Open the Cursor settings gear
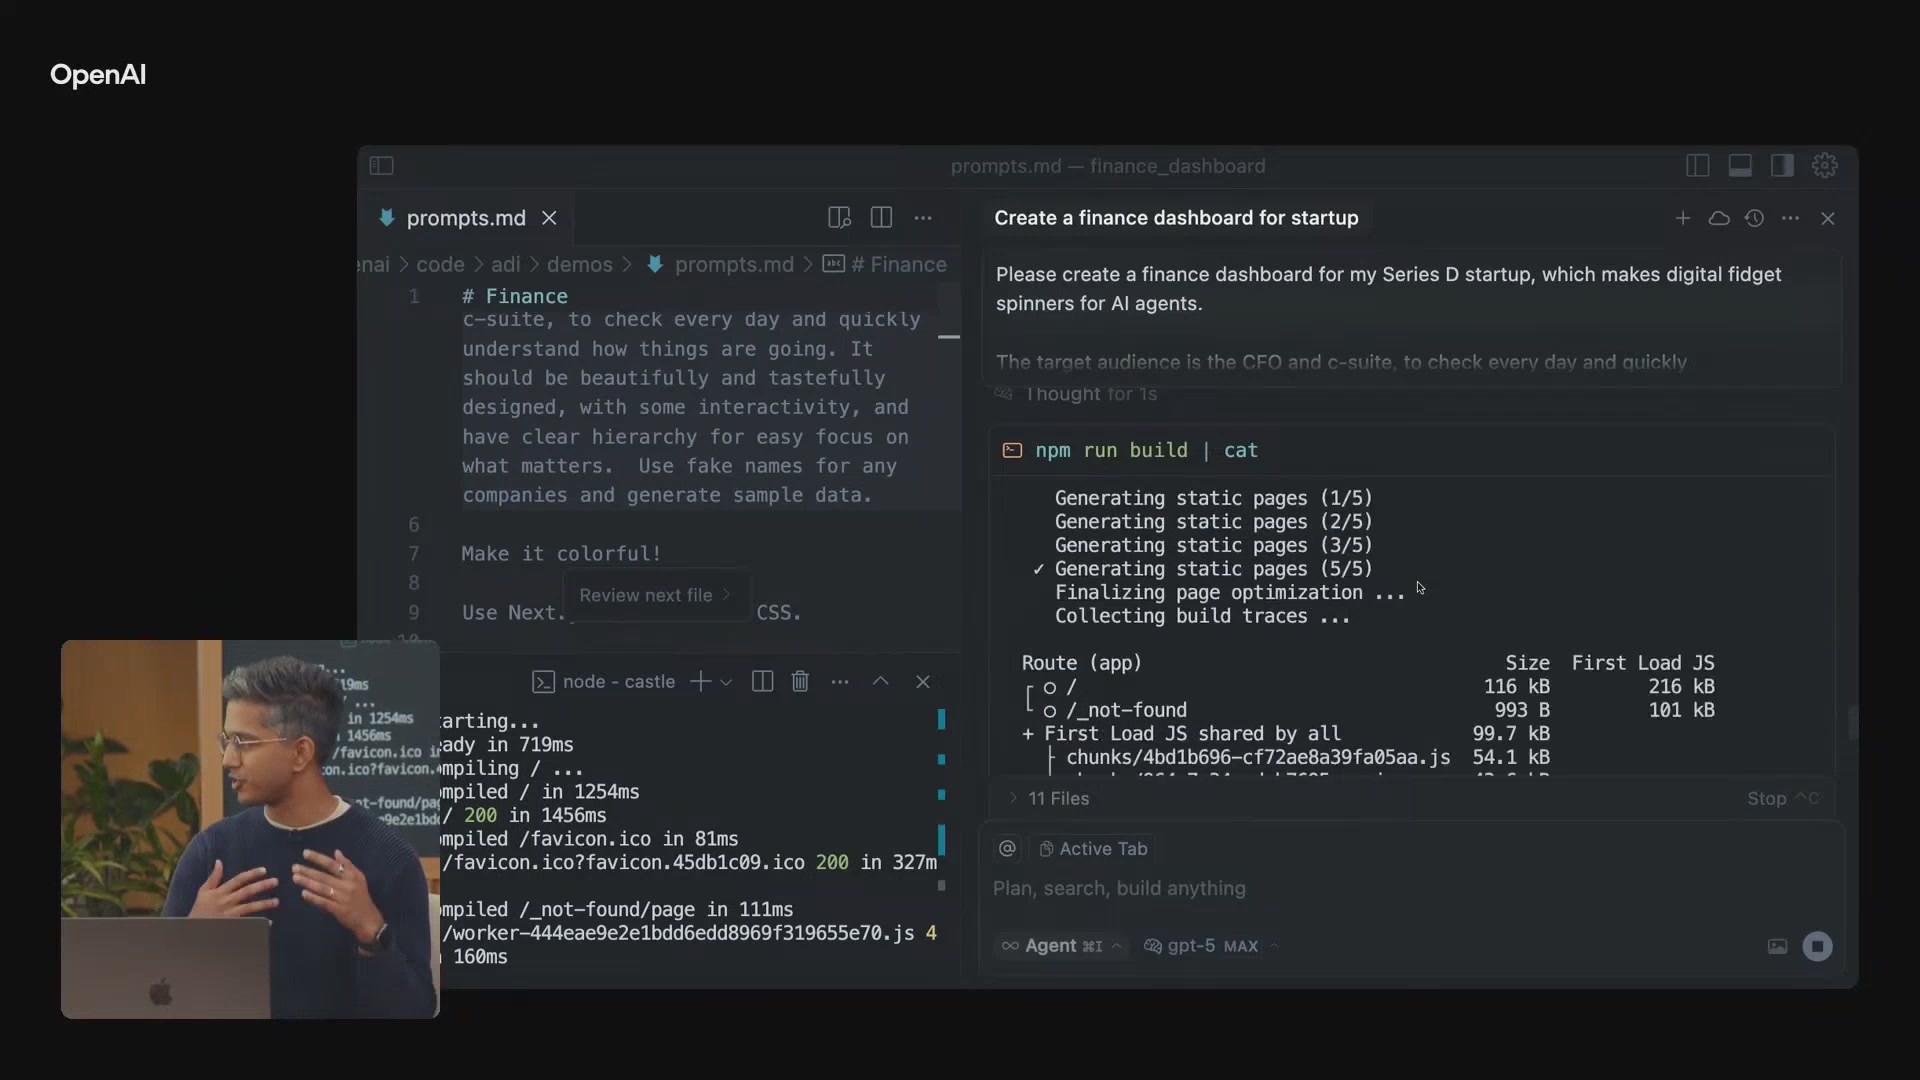The image size is (1920, 1080). point(1825,166)
